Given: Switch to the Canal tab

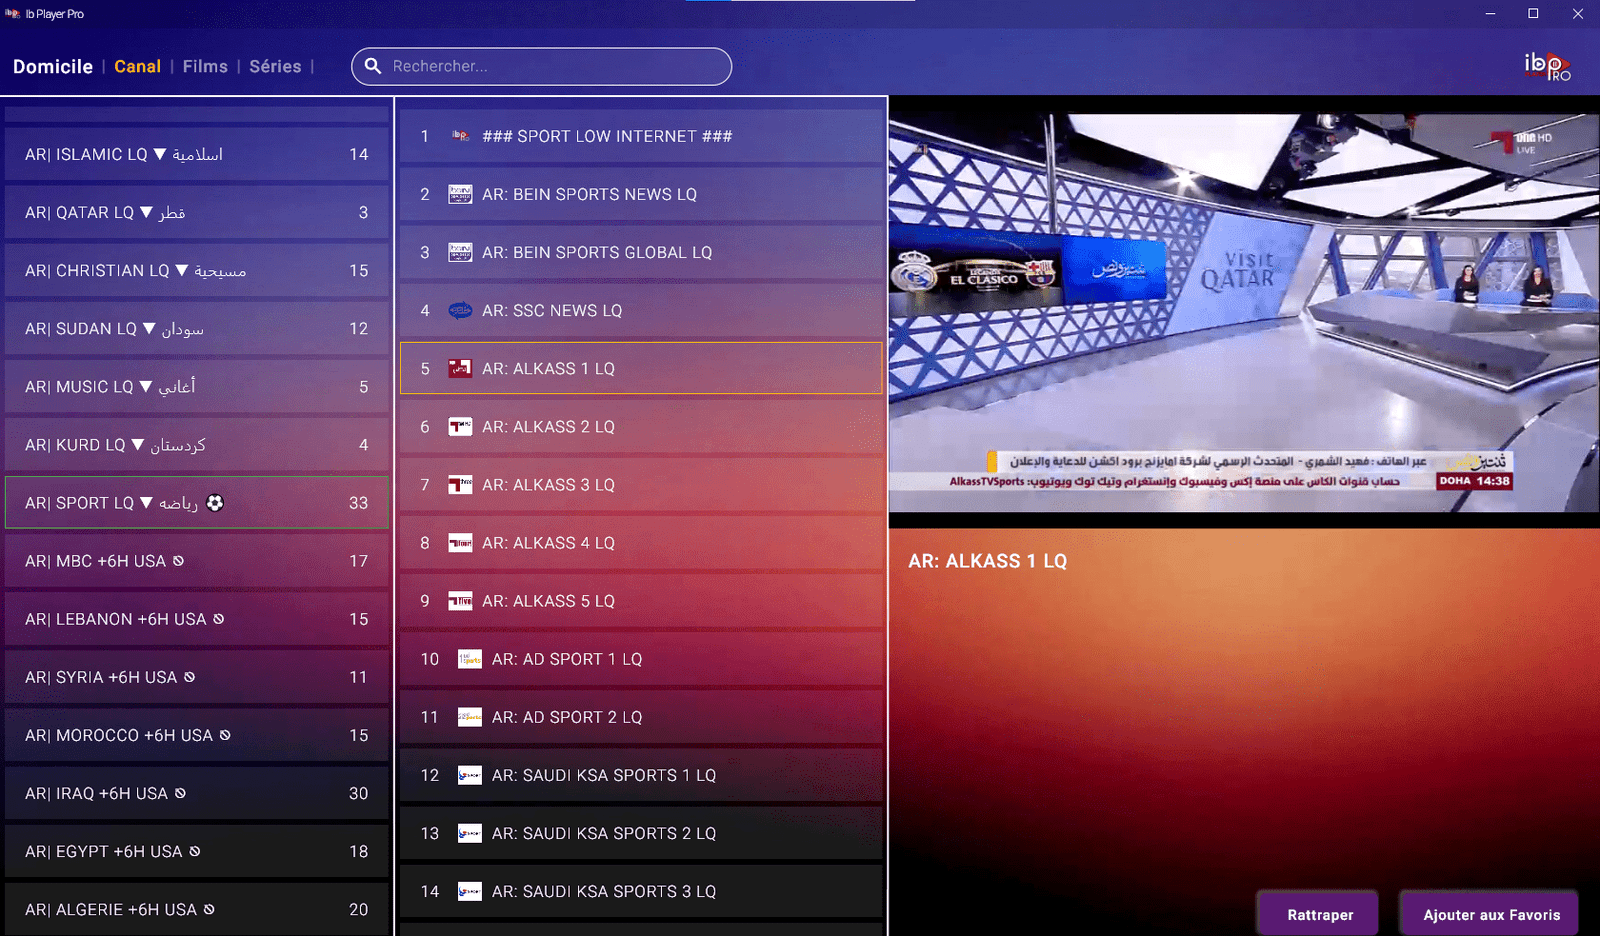Looking at the screenshot, I should pos(137,66).
